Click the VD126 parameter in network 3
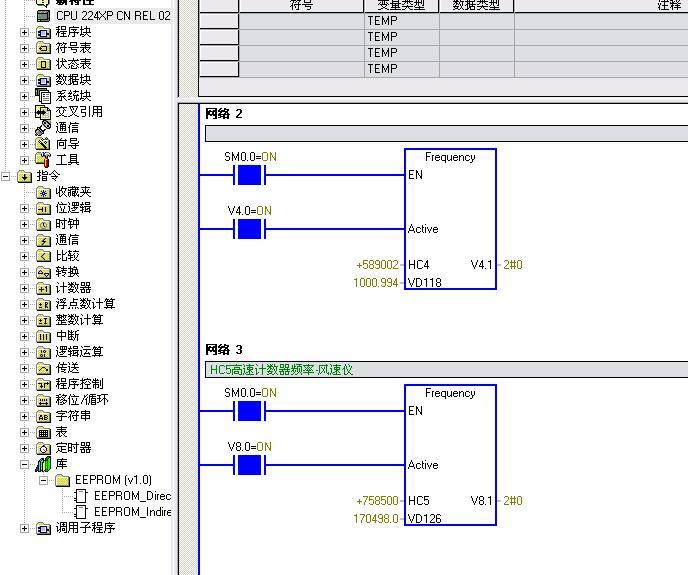 (x=424, y=519)
